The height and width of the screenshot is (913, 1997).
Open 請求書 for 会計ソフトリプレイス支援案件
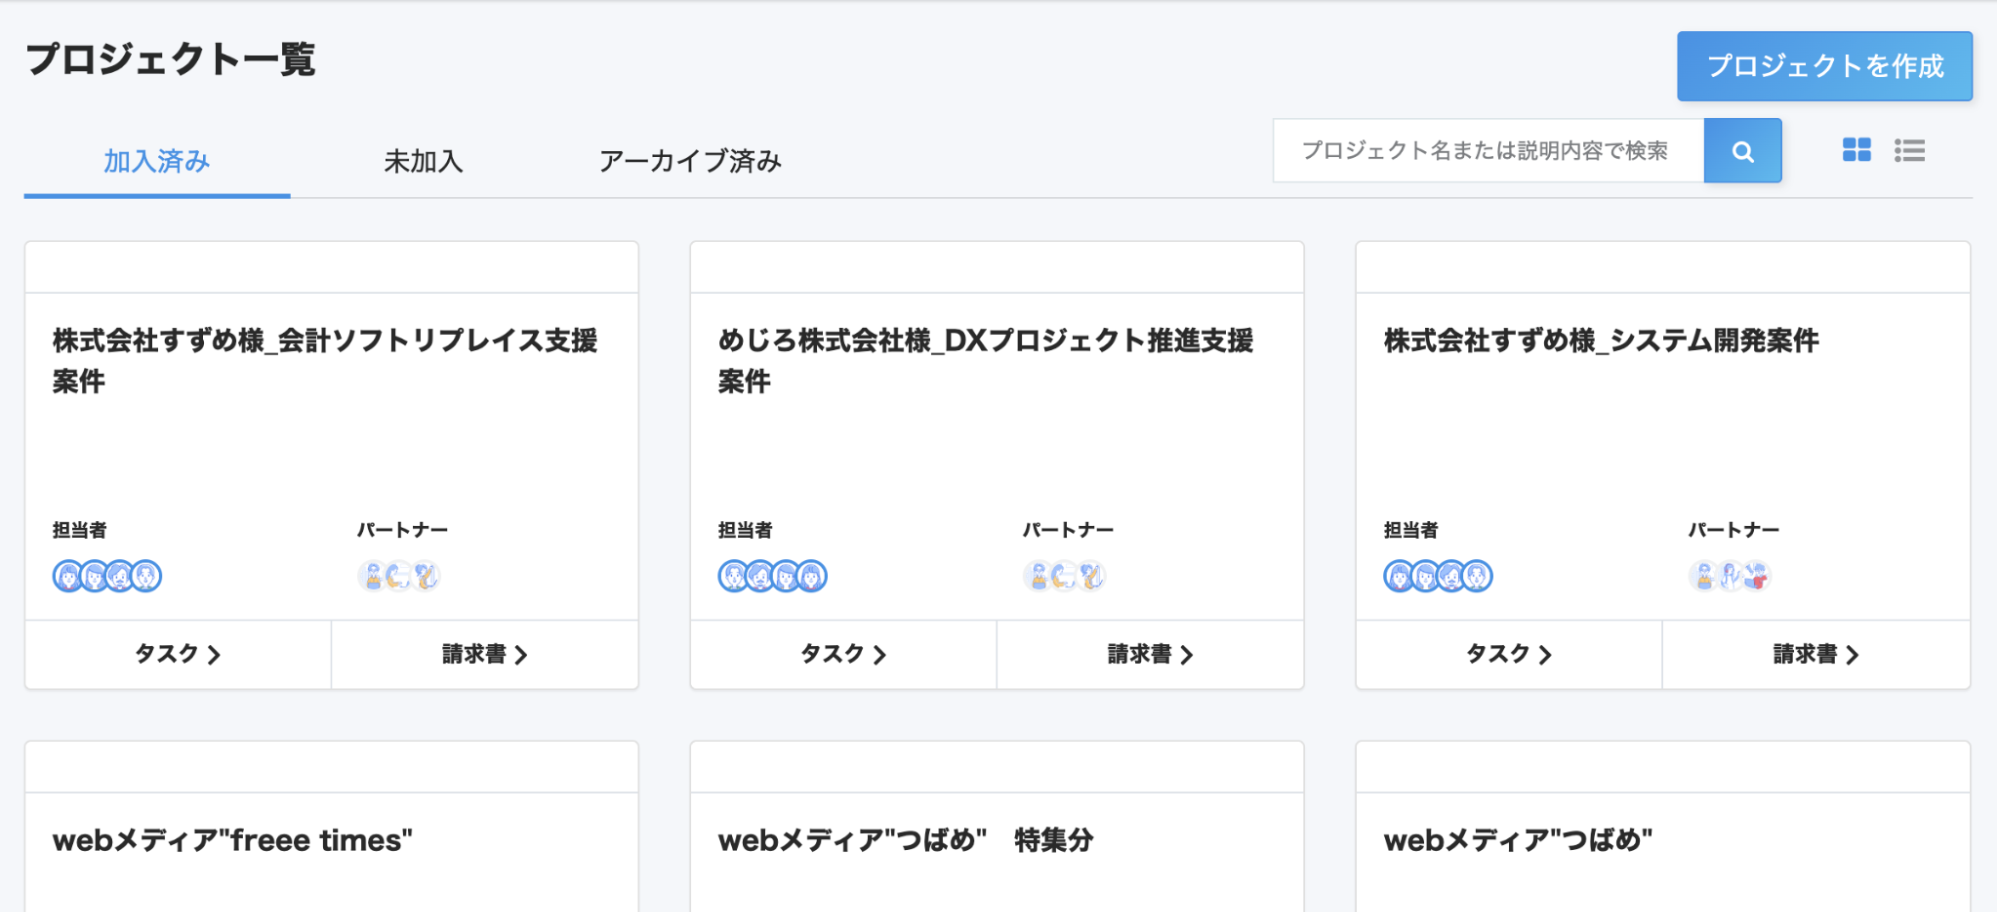pos(485,654)
